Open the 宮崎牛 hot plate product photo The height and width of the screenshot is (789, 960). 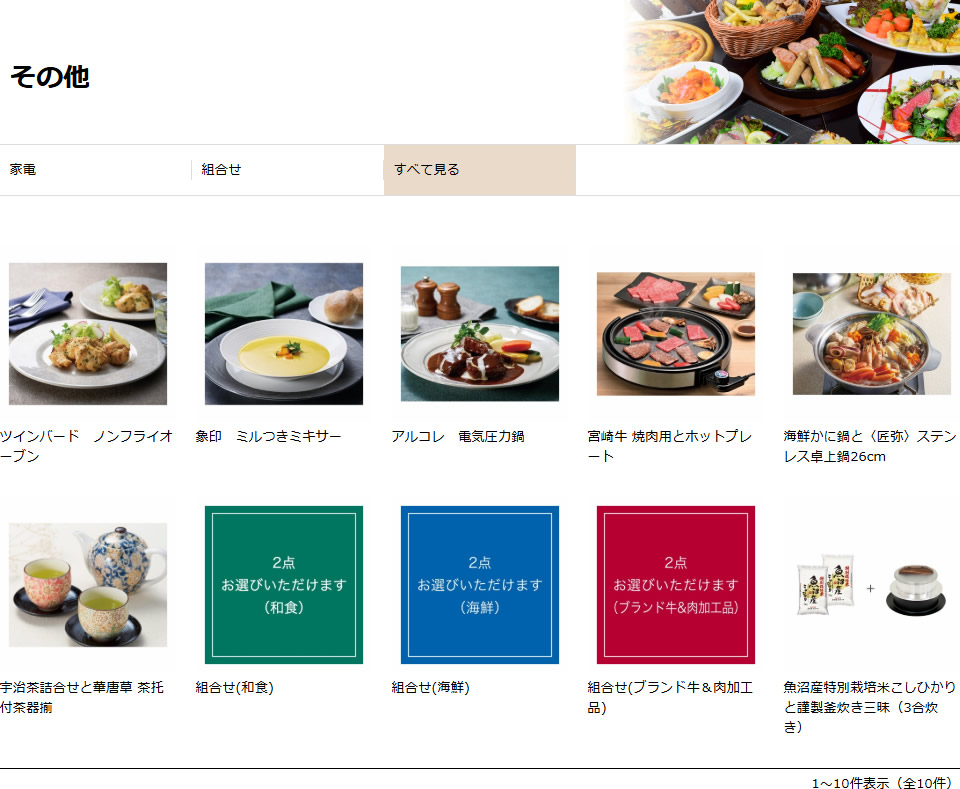coord(675,334)
